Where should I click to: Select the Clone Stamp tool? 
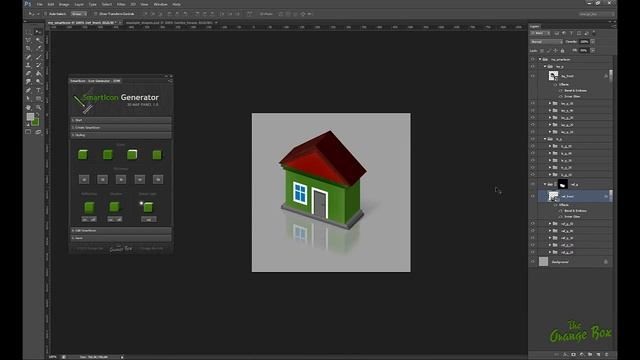[28, 65]
